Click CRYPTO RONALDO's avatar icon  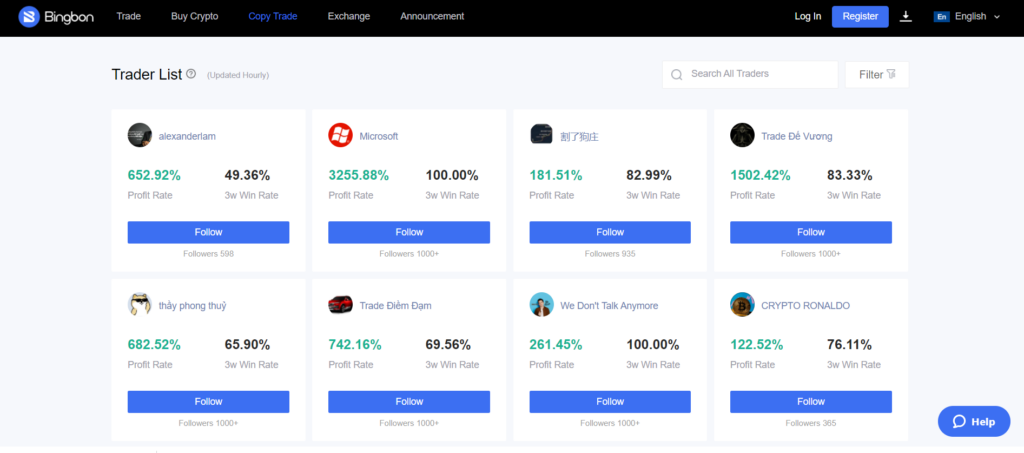[742, 305]
